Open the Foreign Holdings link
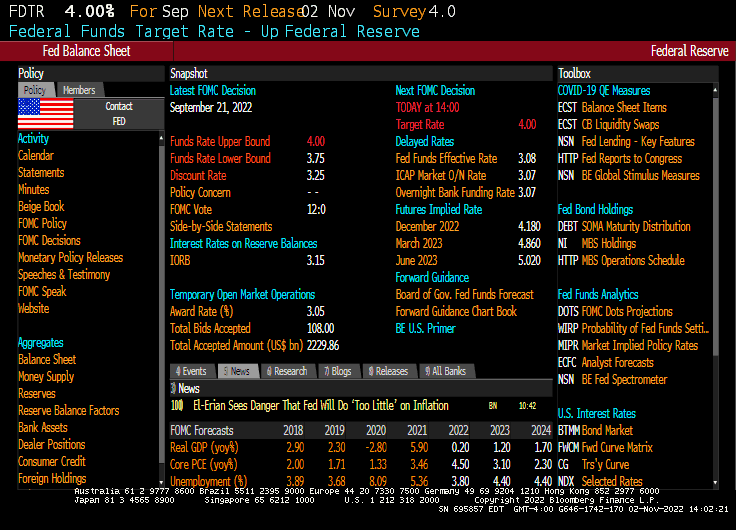The image size is (736, 530). coord(52,478)
